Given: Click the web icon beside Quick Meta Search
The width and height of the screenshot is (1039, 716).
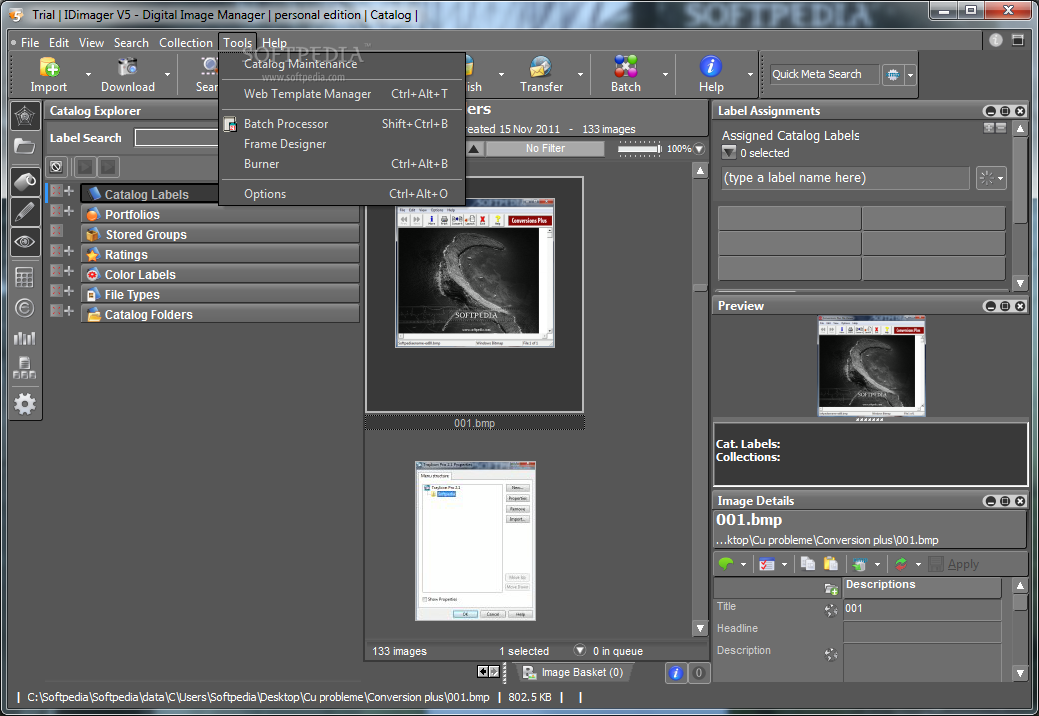Looking at the screenshot, I should [x=893, y=75].
